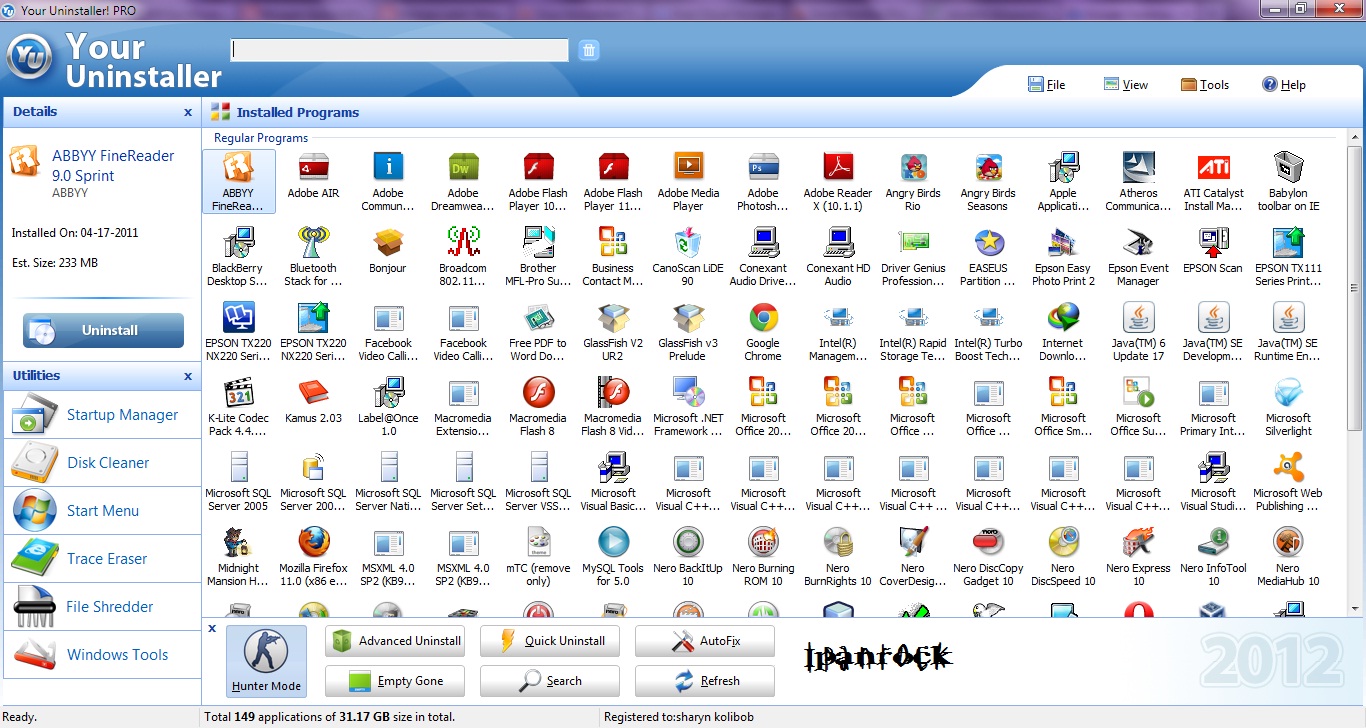
Task: Toggle Hunter Mode
Action: point(266,661)
